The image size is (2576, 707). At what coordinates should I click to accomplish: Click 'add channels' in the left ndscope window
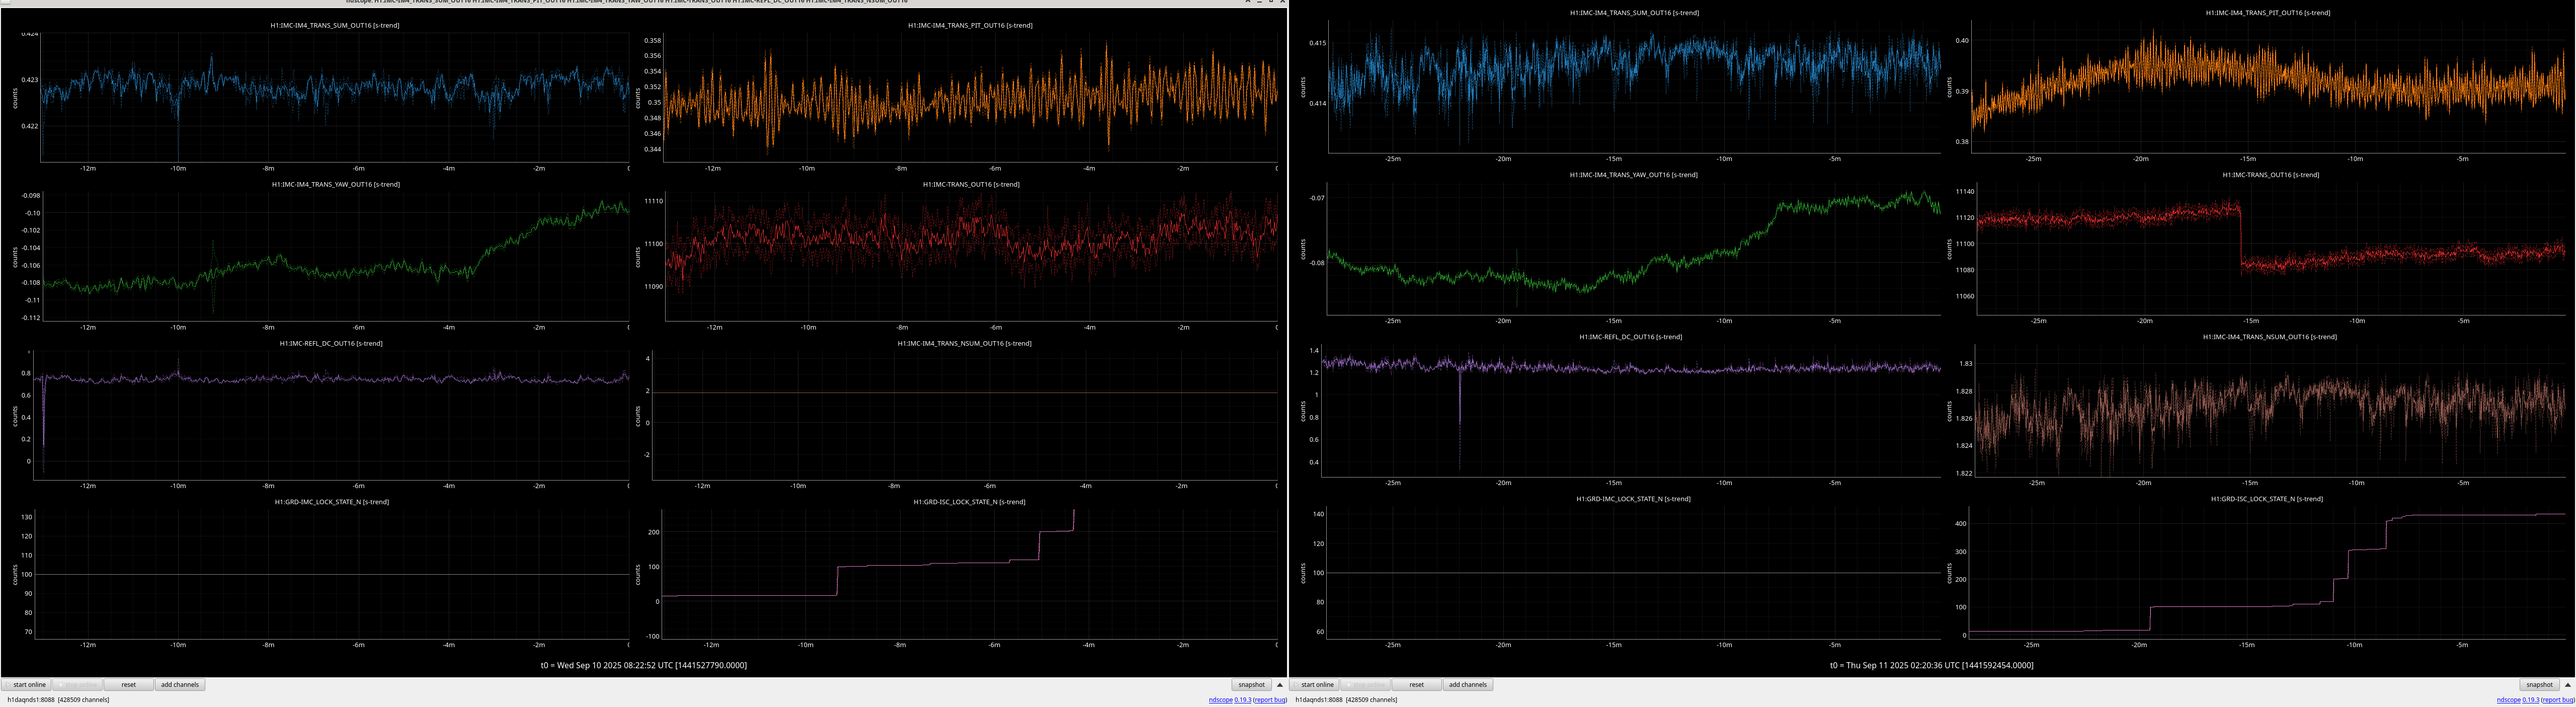180,685
